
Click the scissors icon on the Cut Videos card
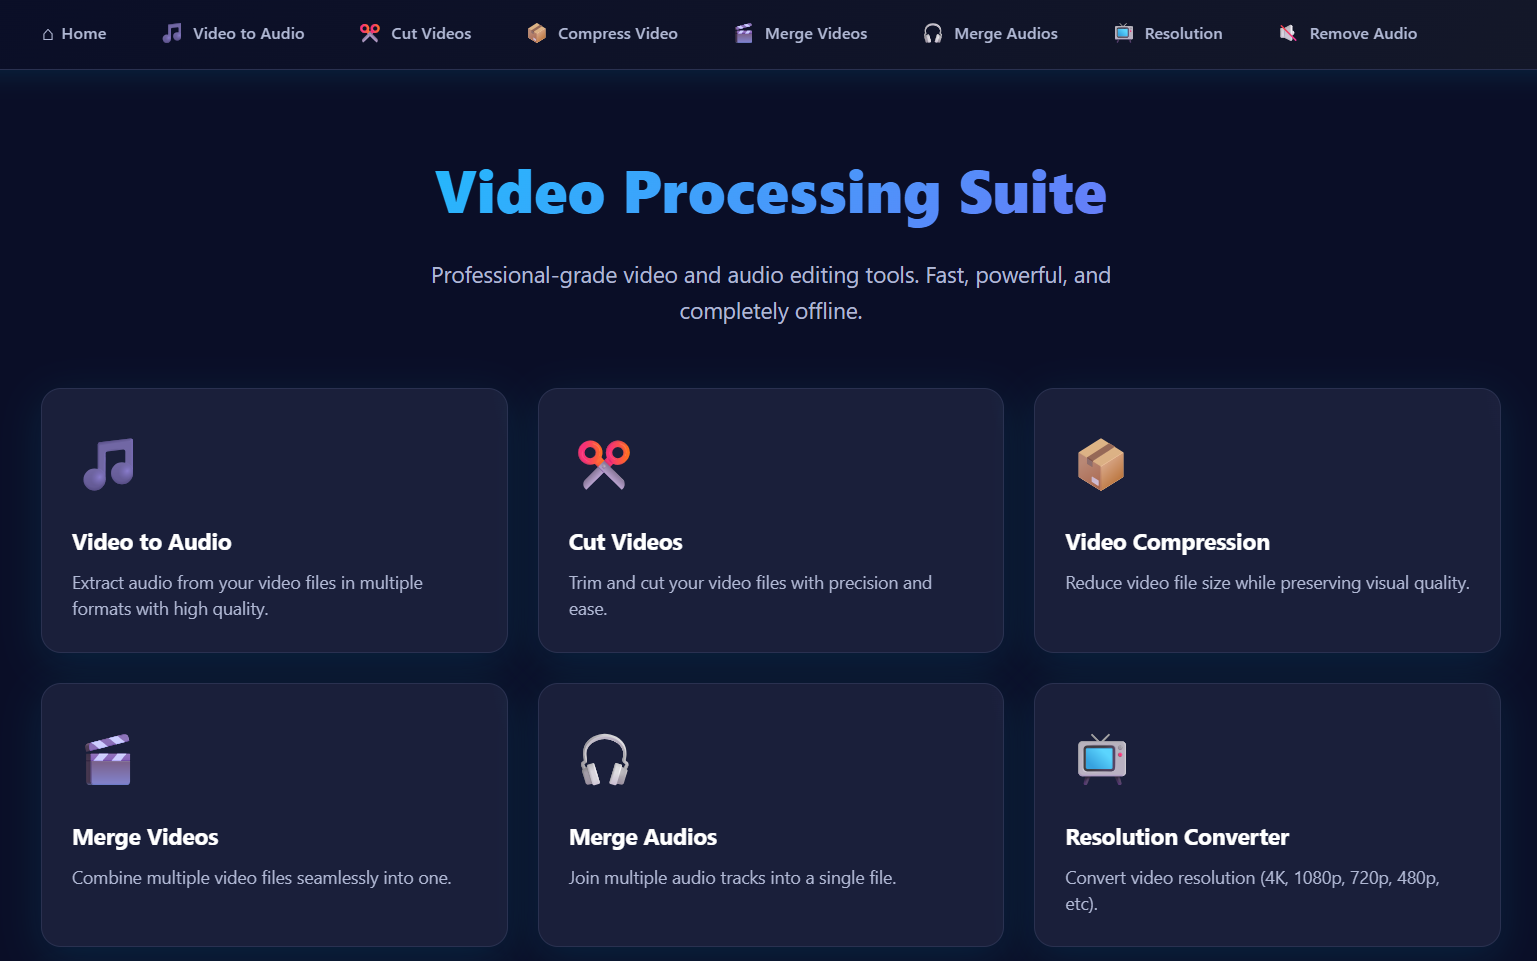[604, 464]
